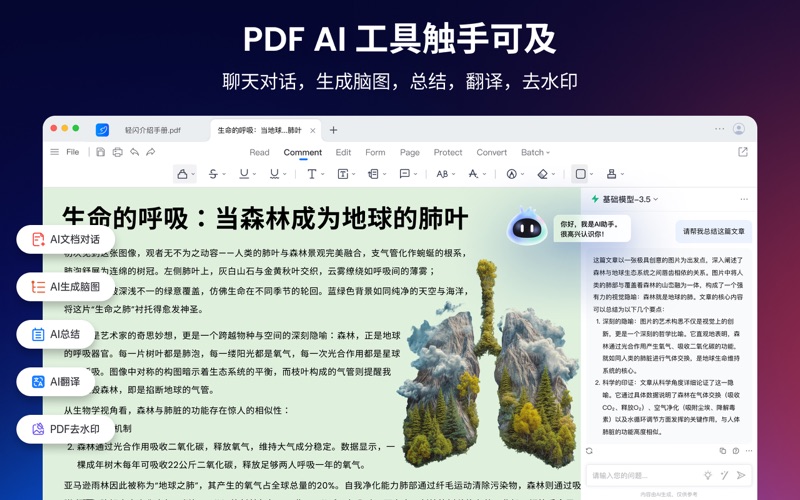Select the strikethrough A text tool

(x=473, y=174)
